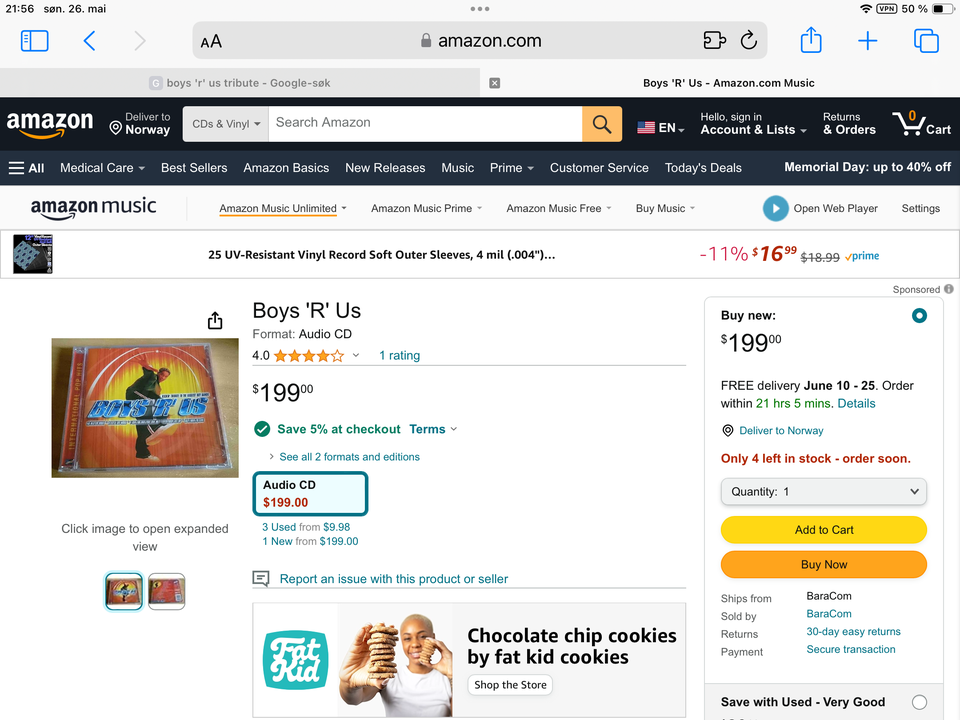
Task: Click the orange Amazon search magnifier button
Action: point(601,124)
